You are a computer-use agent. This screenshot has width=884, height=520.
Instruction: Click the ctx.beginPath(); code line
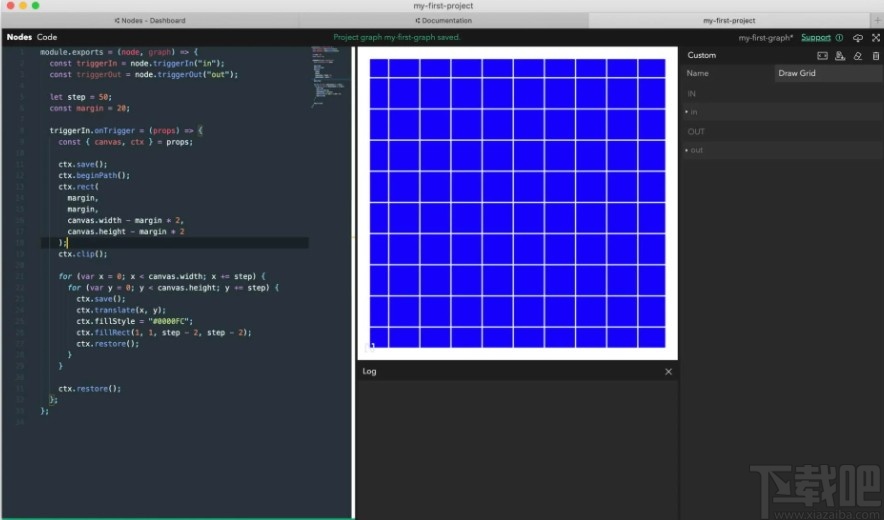click(94, 175)
